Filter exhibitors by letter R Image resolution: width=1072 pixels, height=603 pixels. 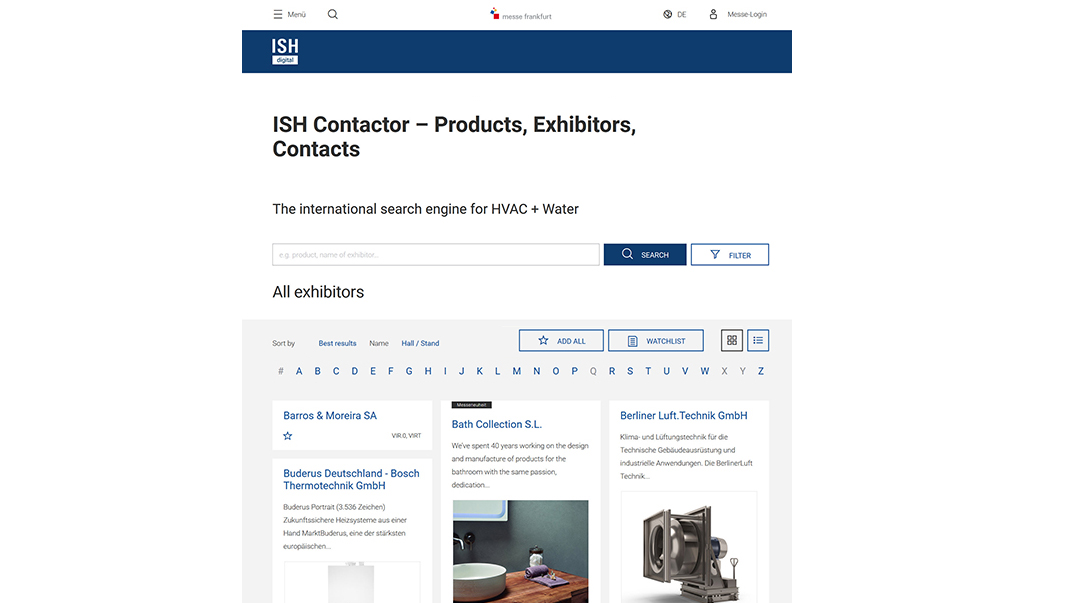612,371
